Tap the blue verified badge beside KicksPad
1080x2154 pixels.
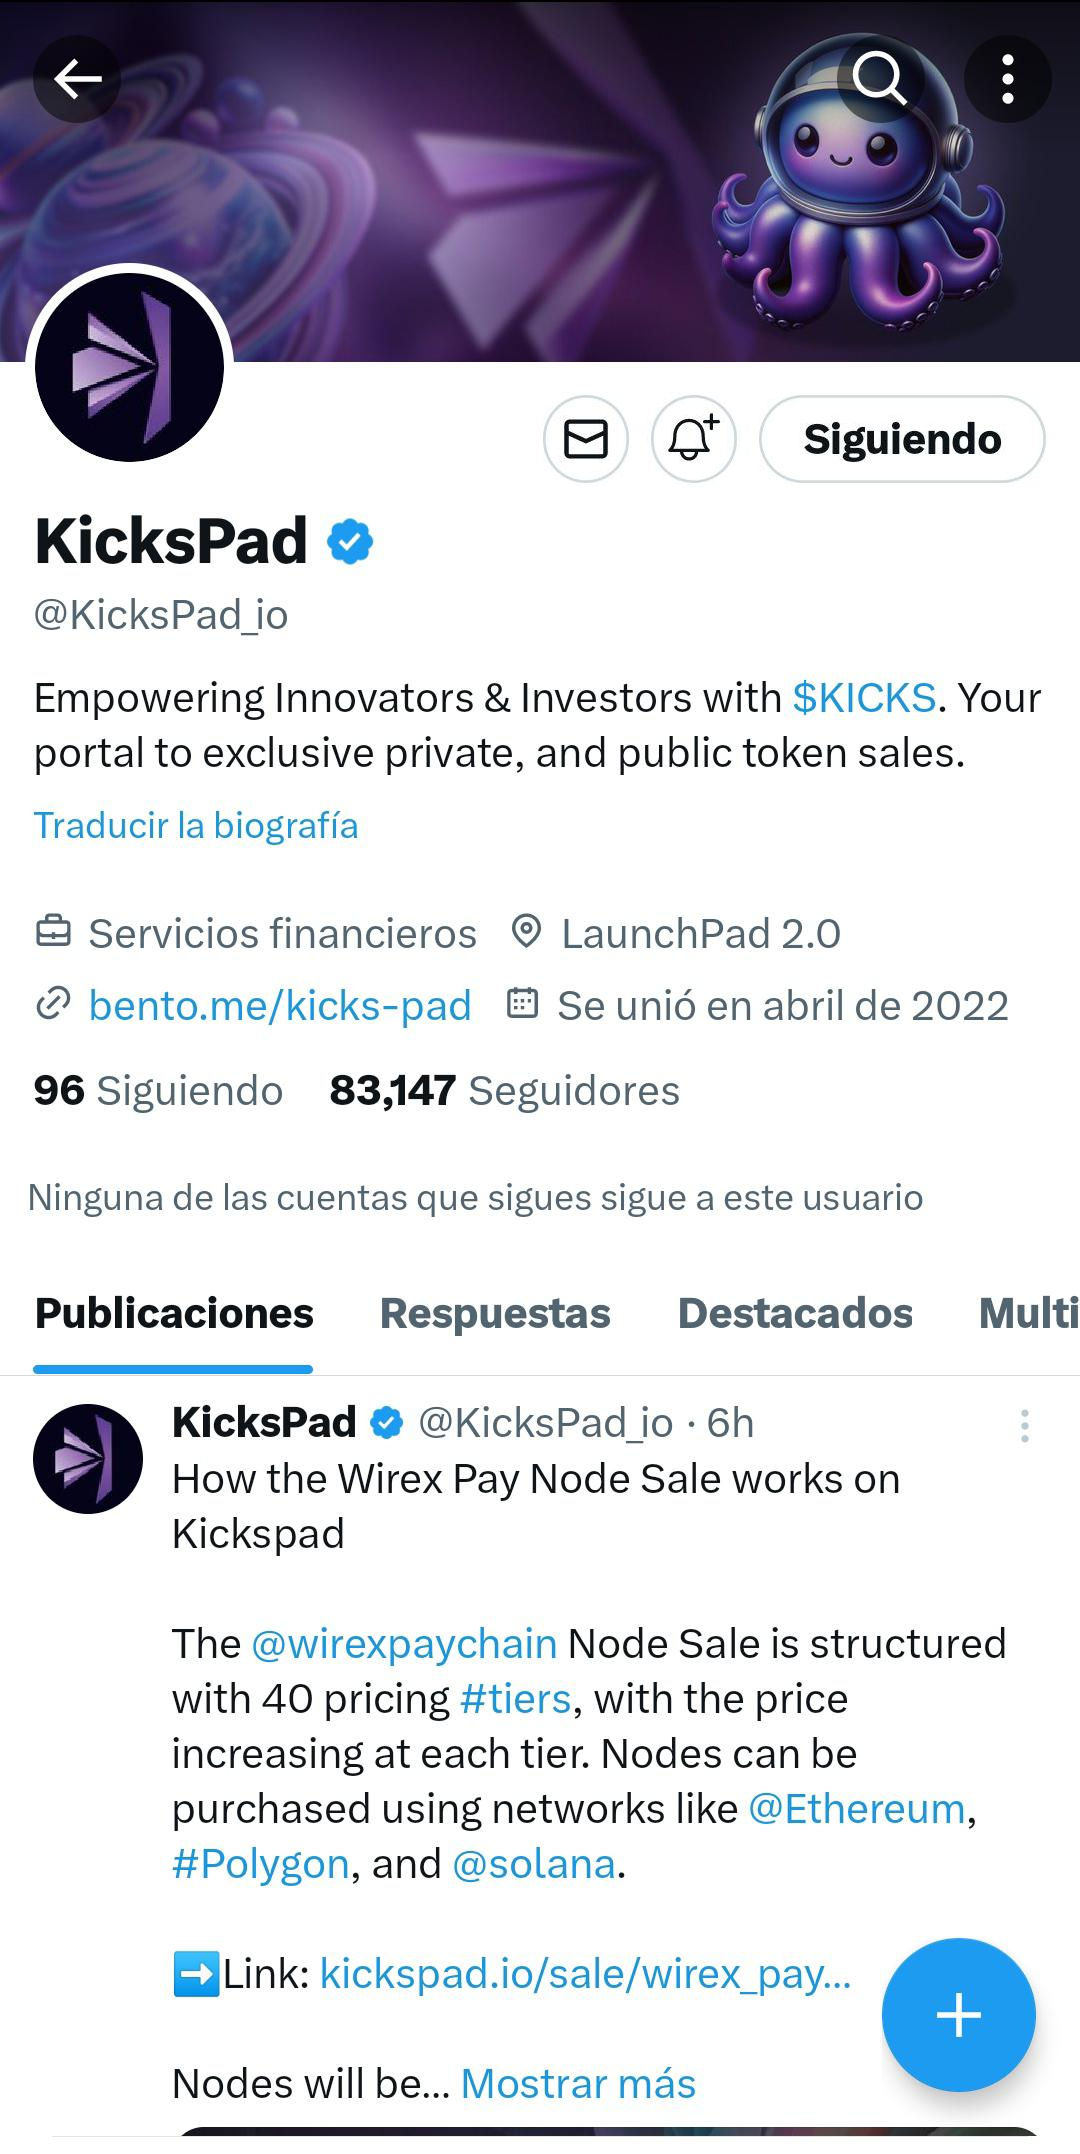pyautogui.click(x=350, y=541)
